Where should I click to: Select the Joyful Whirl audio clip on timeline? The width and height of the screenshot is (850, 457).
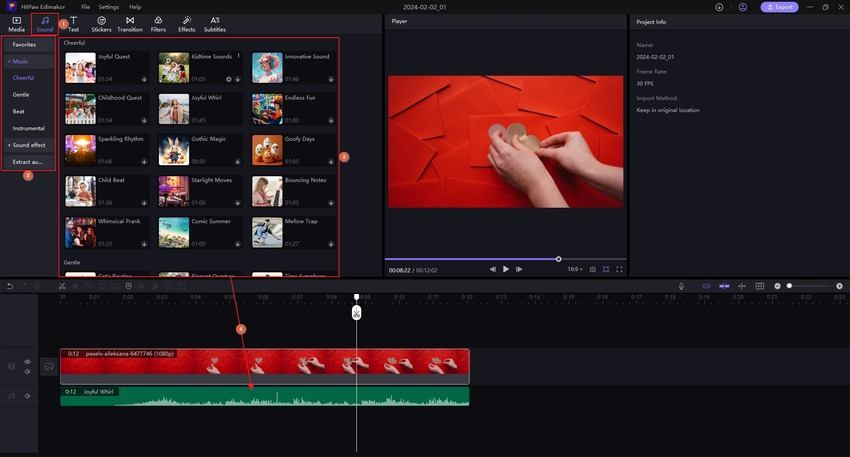point(265,396)
